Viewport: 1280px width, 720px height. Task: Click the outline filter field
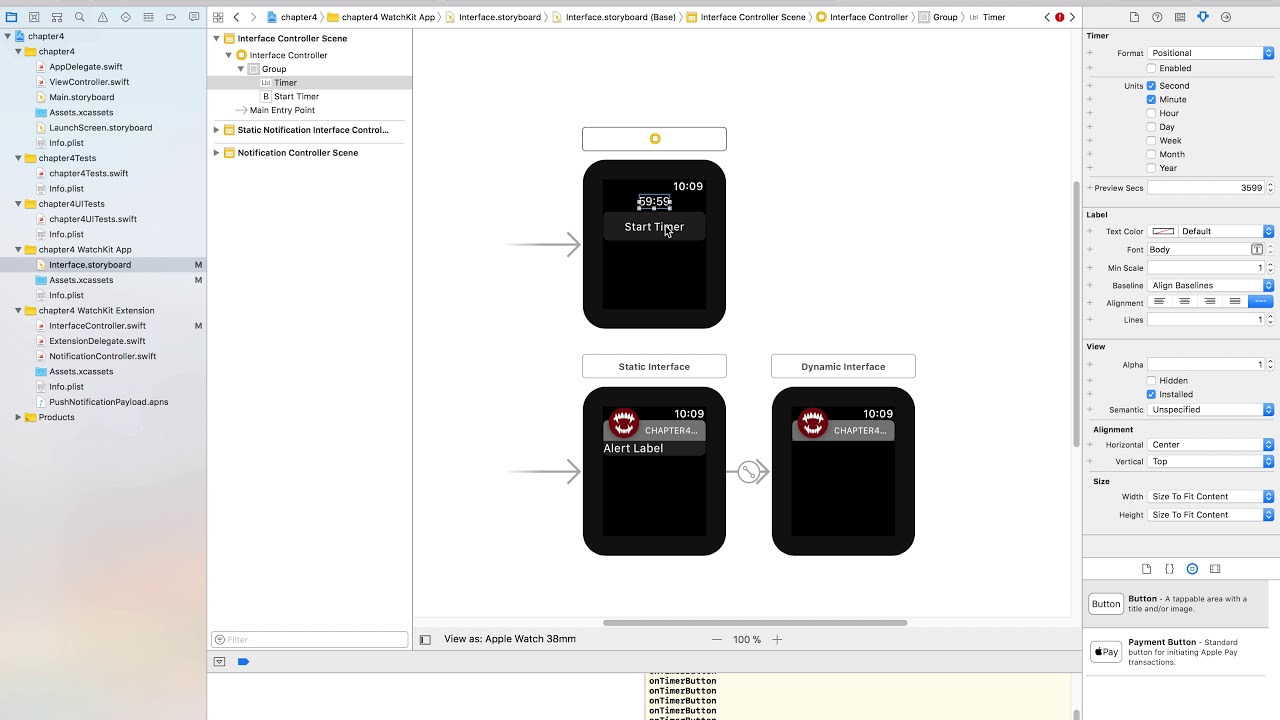click(x=310, y=640)
